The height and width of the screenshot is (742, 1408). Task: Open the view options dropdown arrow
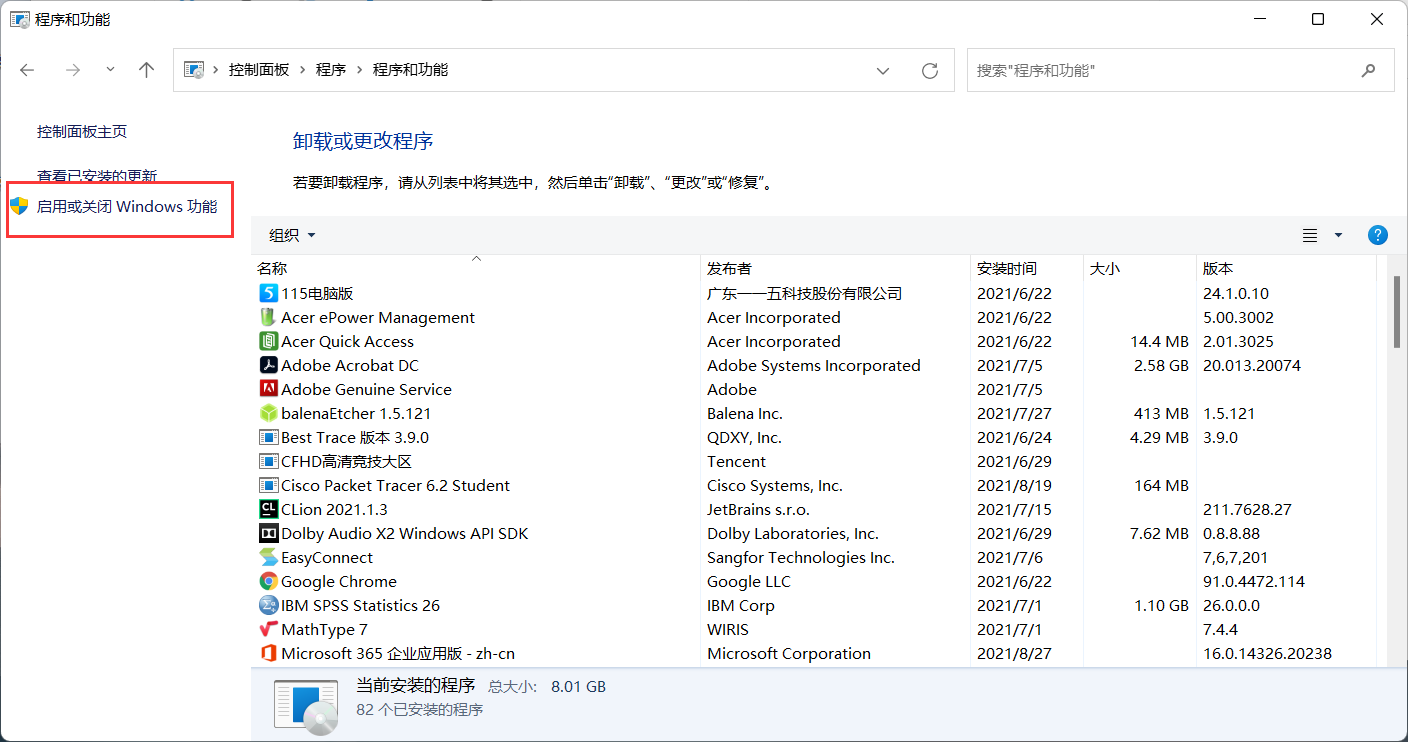[1338, 235]
